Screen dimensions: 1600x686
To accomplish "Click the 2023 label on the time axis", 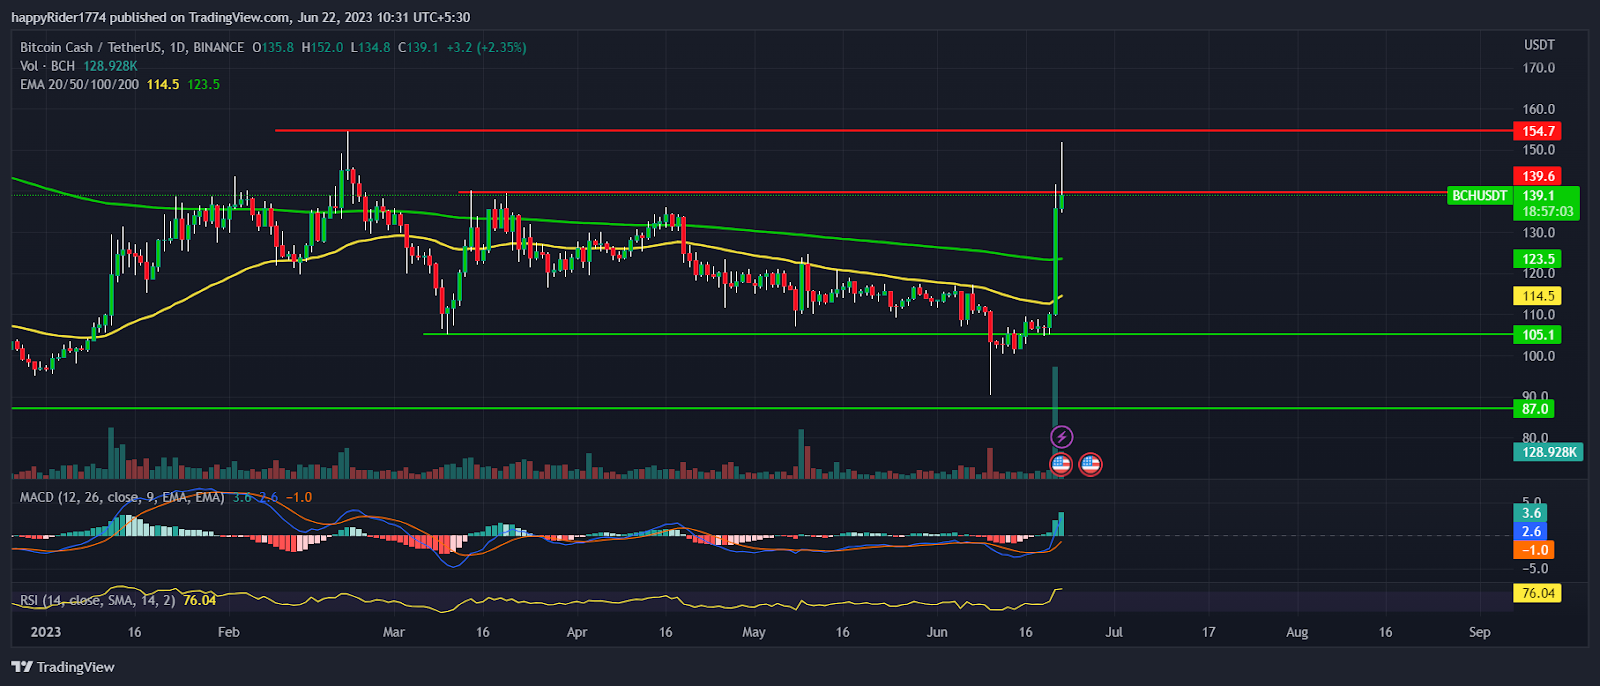I will pos(46,632).
